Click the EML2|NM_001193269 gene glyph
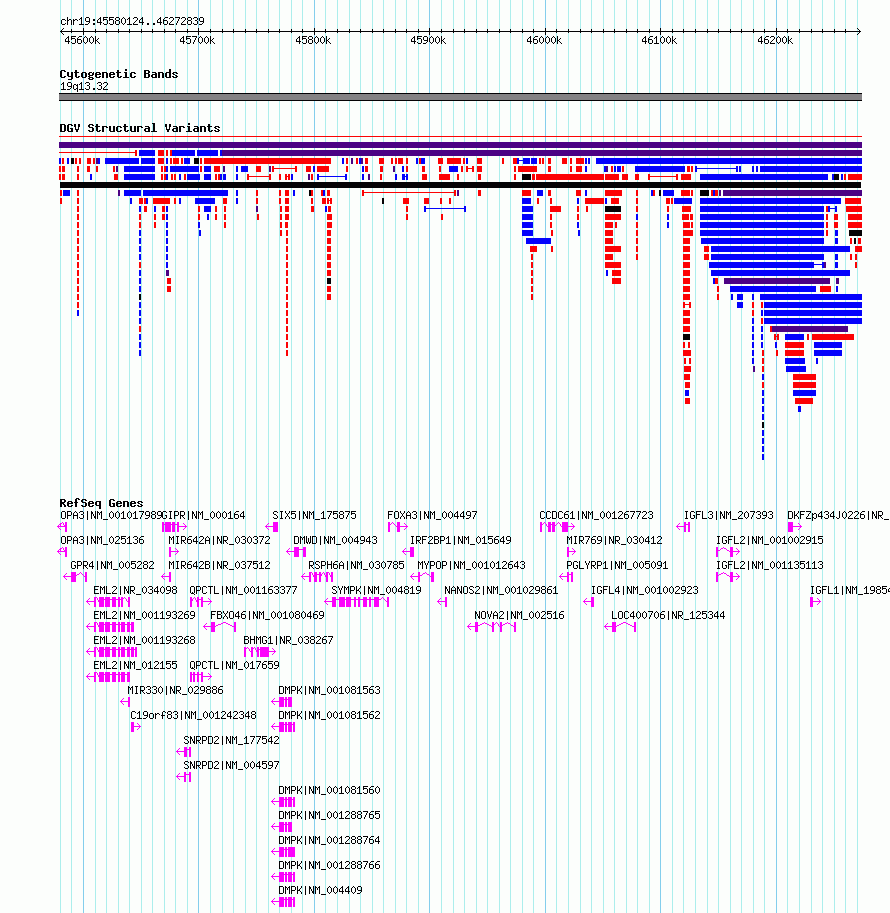This screenshot has width=890, height=913. tap(111, 627)
